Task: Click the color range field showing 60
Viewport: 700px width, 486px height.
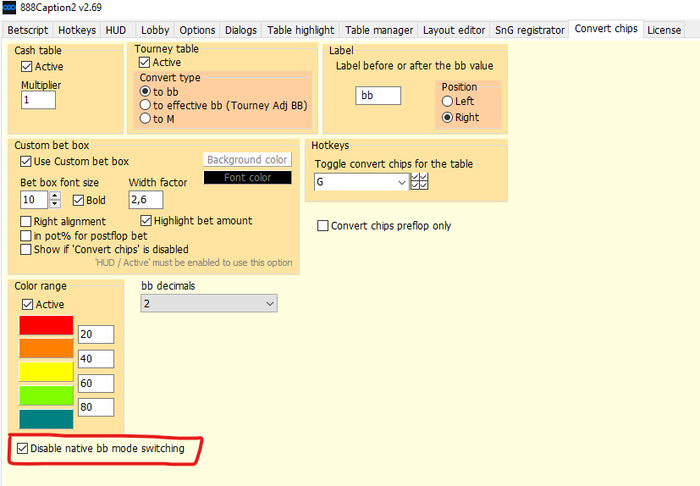Action: (96, 383)
